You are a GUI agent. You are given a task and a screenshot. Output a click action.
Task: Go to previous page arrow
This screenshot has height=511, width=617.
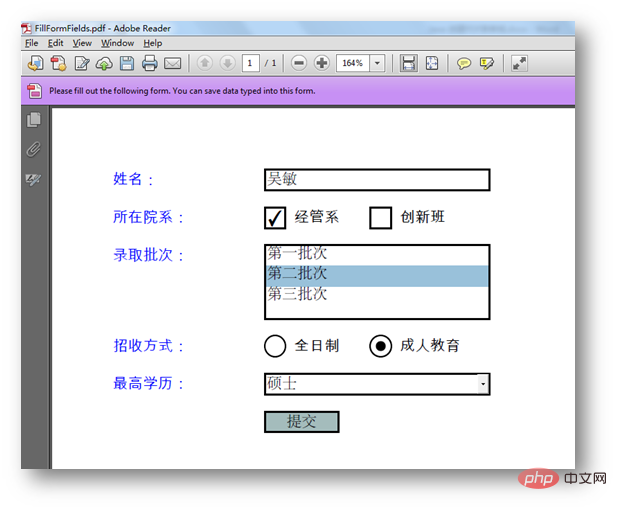pyautogui.click(x=205, y=63)
